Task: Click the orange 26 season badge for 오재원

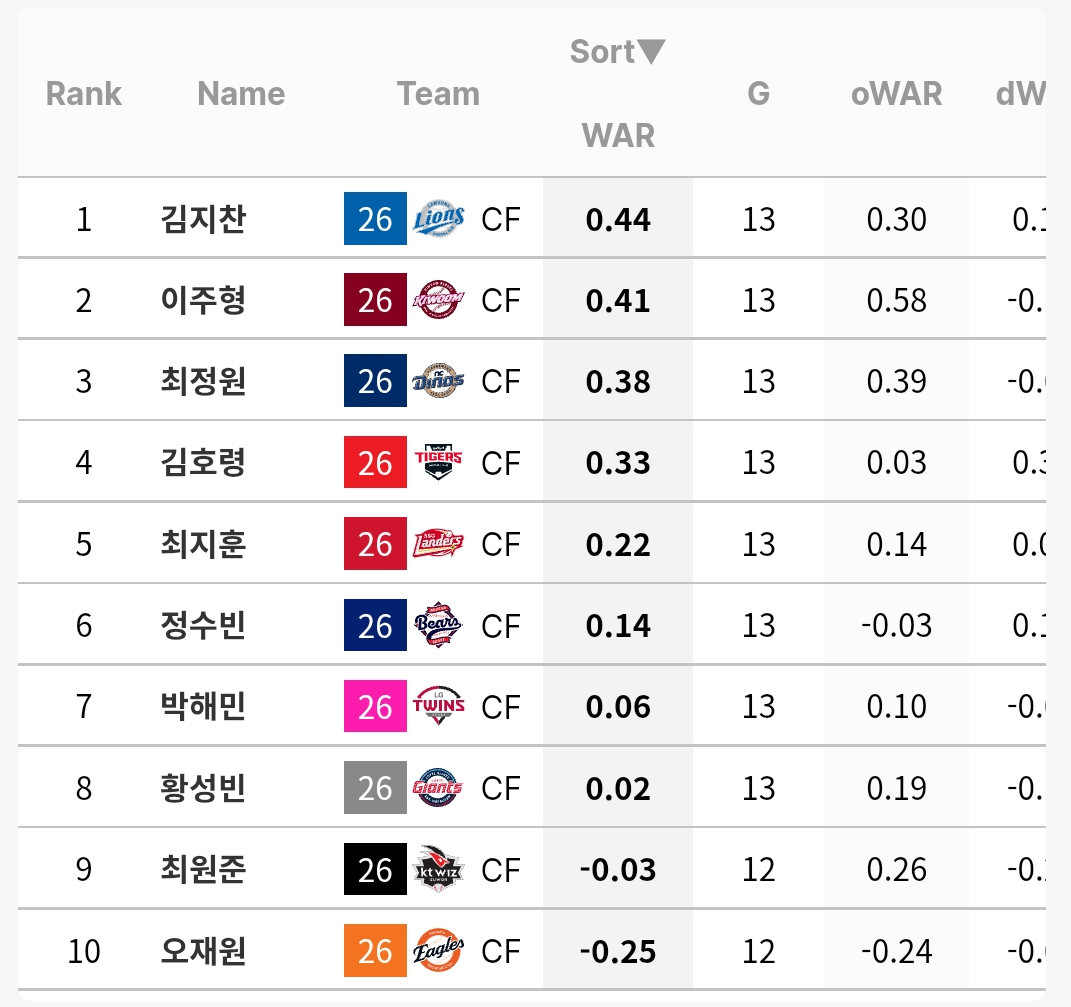Action: pyautogui.click(x=375, y=950)
